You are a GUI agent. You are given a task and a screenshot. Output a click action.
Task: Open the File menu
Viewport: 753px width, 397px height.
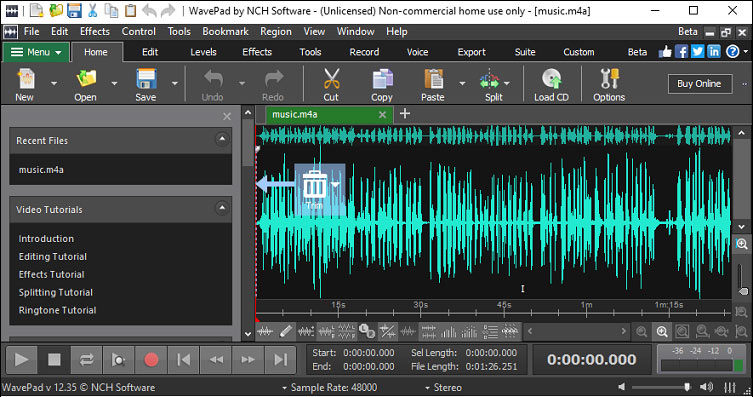point(32,32)
